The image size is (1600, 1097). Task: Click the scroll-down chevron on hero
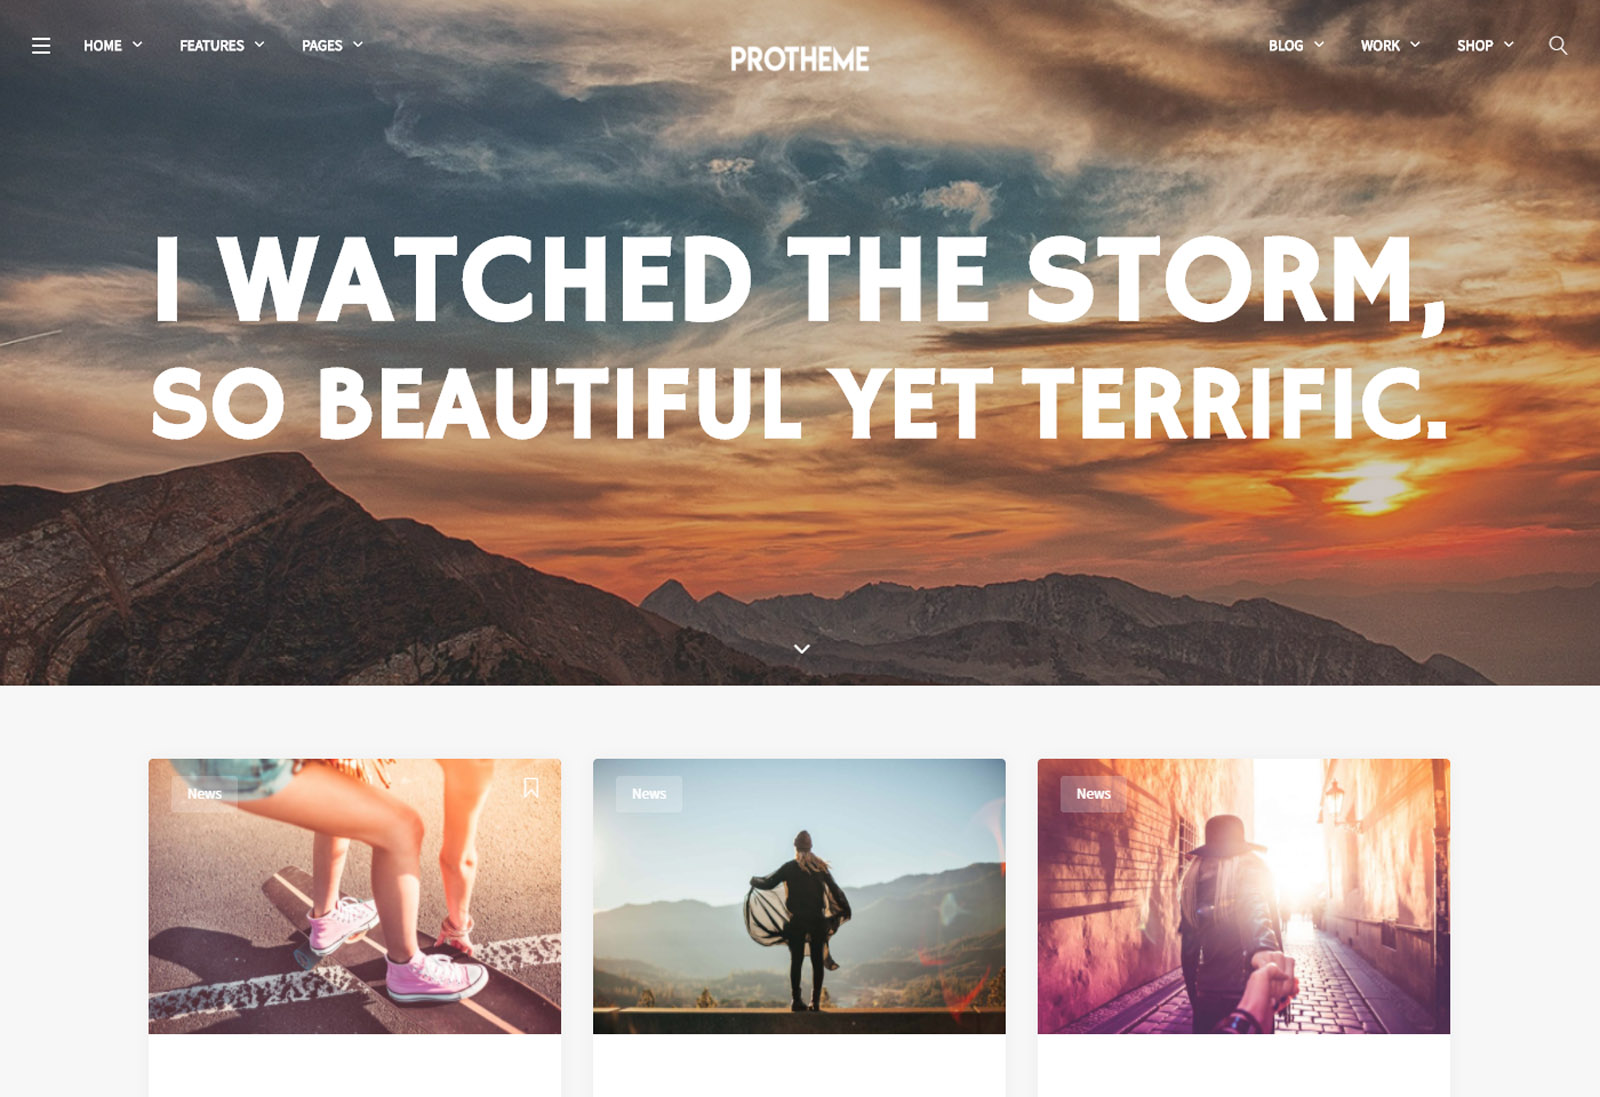[x=801, y=649]
